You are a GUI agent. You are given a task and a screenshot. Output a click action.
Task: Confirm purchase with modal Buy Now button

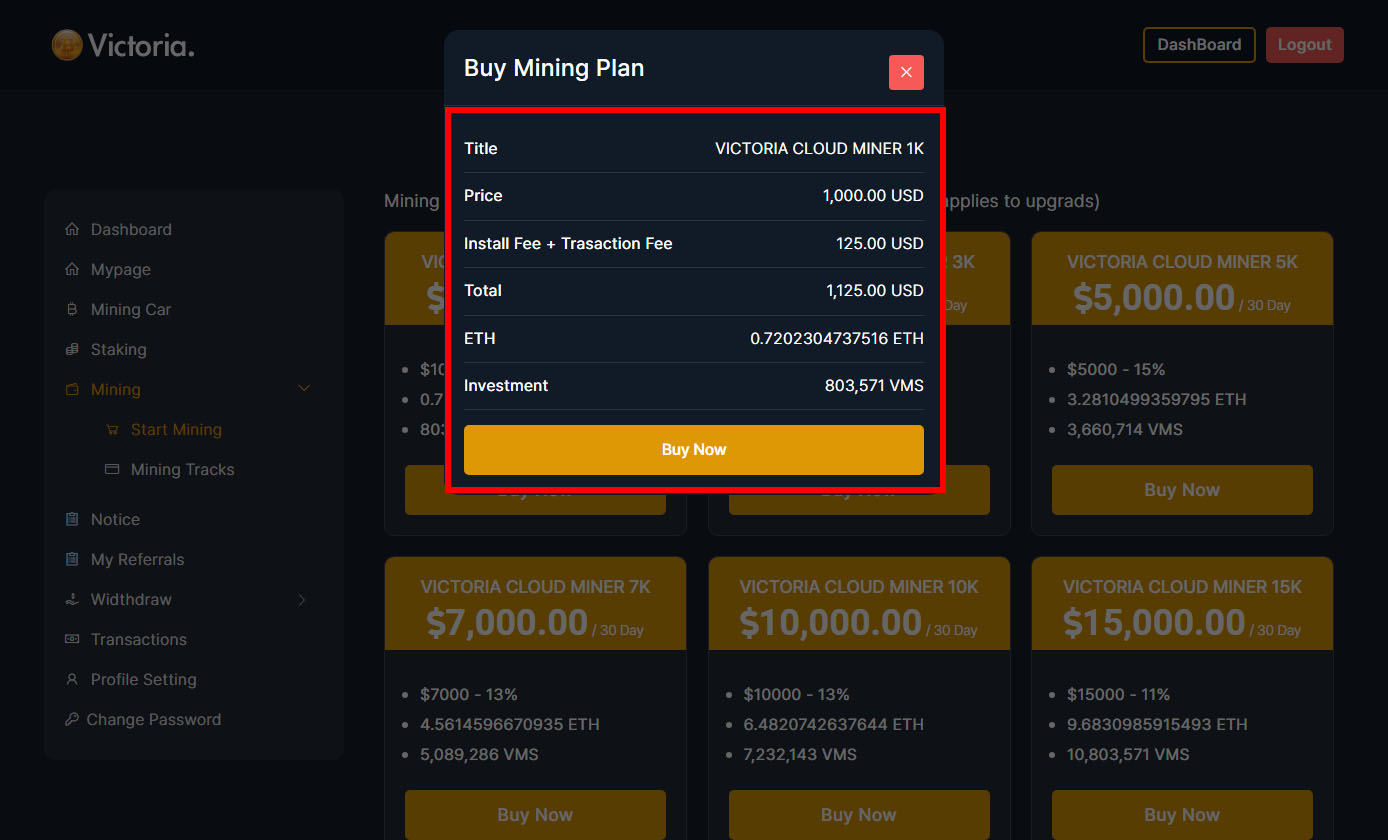point(693,450)
